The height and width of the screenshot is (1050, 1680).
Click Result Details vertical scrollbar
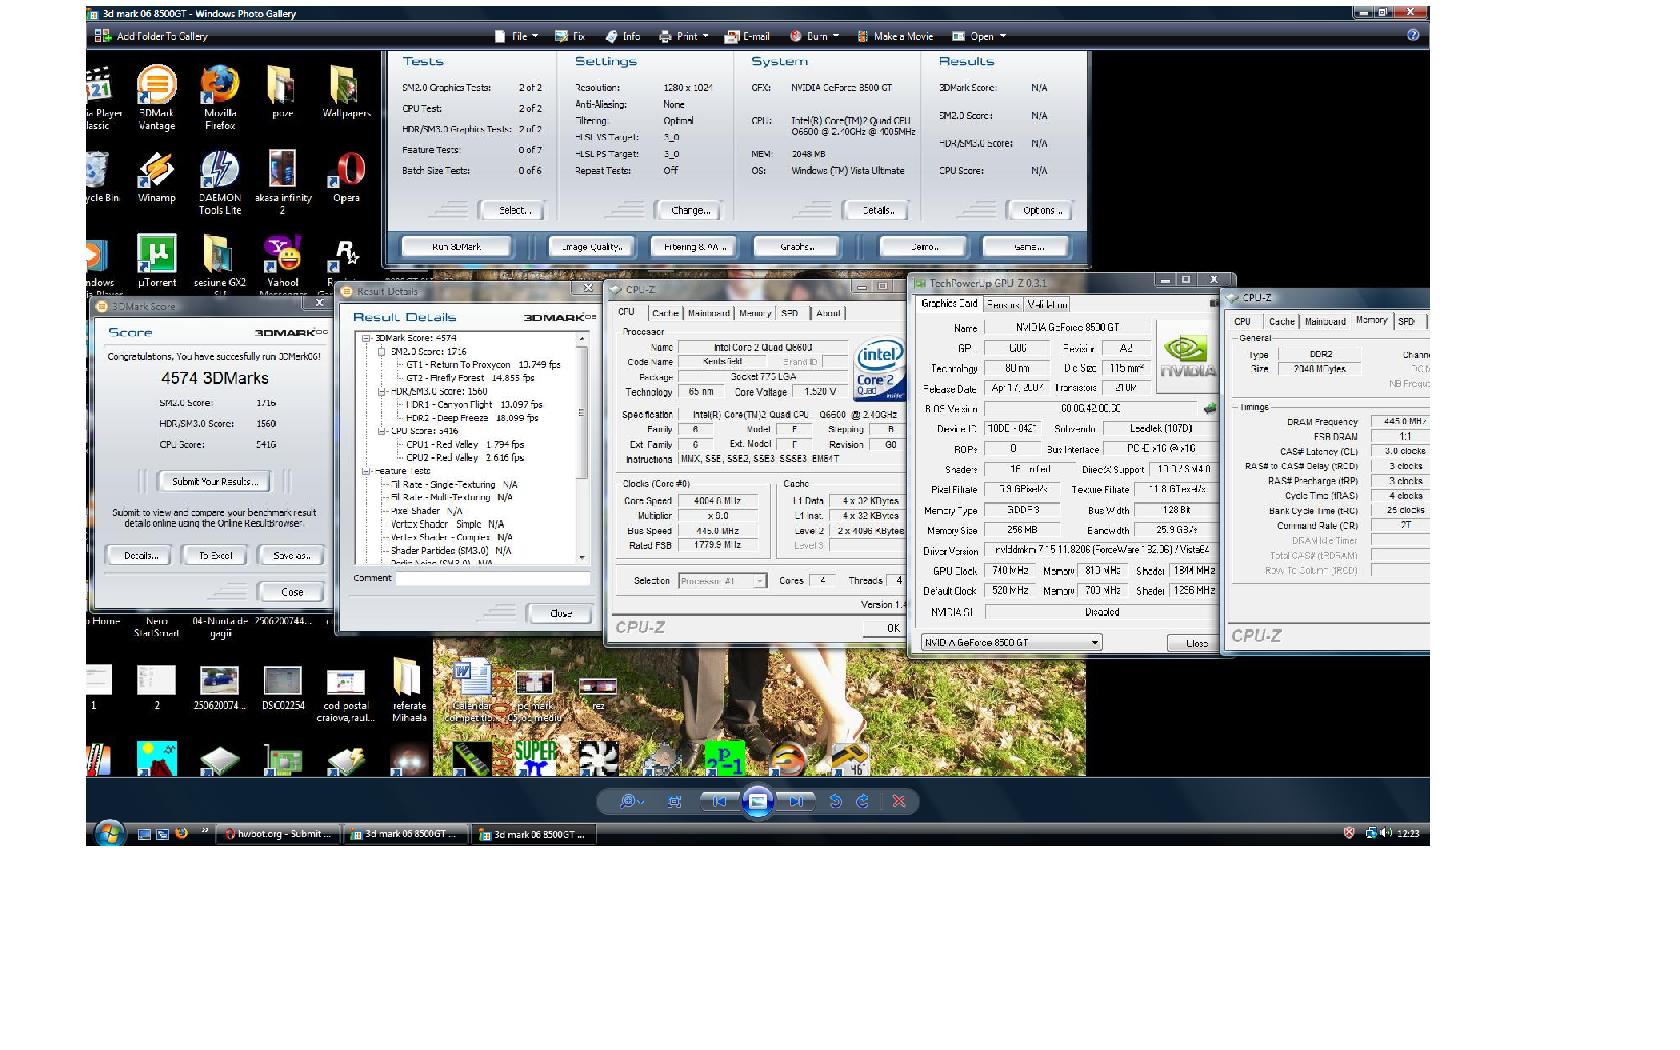click(582, 447)
